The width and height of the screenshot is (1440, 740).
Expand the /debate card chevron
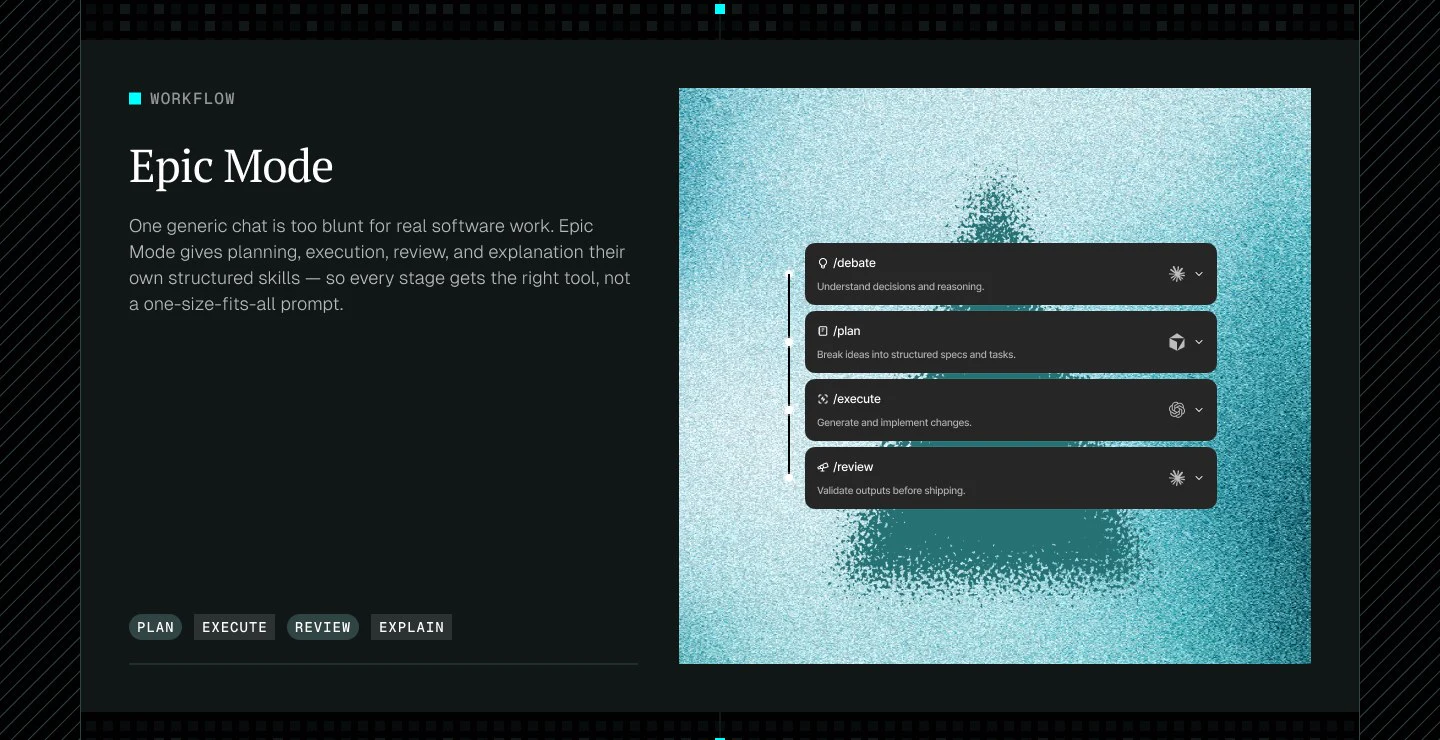point(1199,274)
